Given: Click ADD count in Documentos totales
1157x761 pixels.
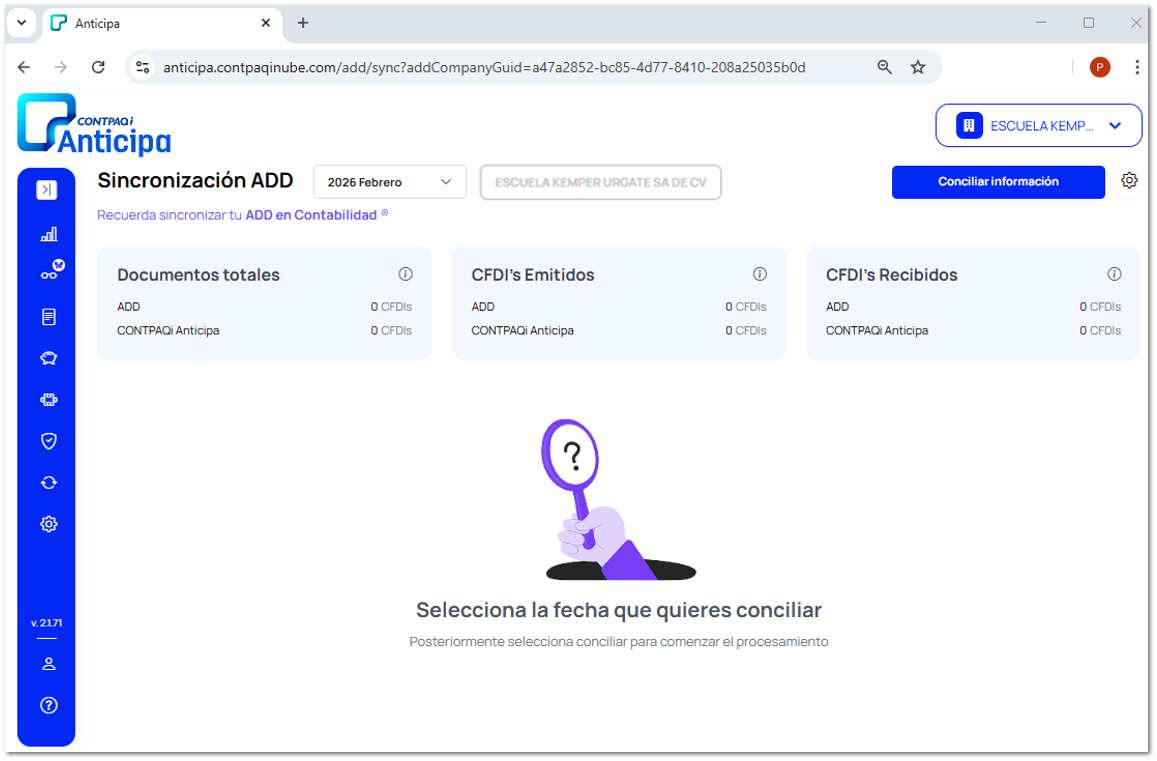Looking at the screenshot, I should point(391,306).
